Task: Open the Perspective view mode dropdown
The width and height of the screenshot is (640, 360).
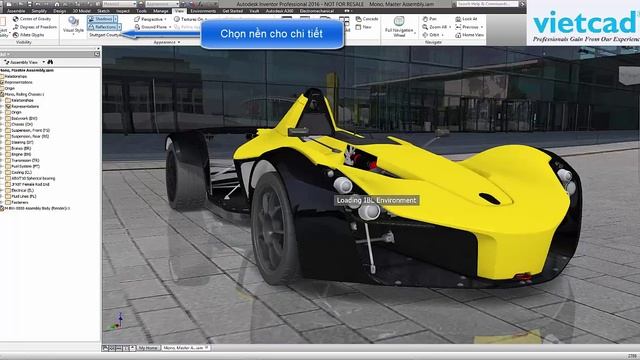Action: tap(150, 19)
